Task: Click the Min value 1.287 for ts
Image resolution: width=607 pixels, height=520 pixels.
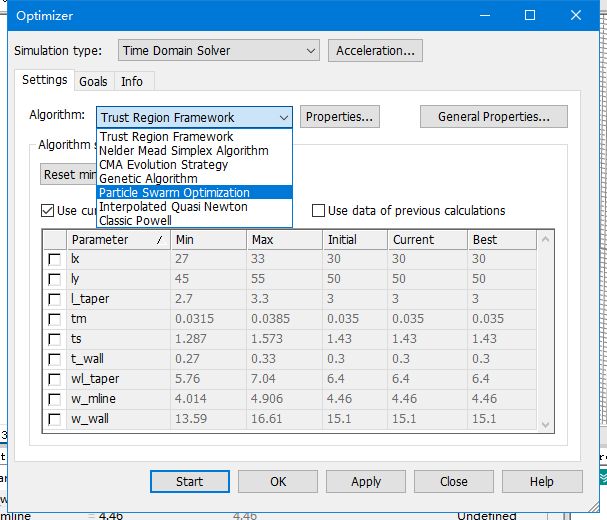Action: [208, 339]
